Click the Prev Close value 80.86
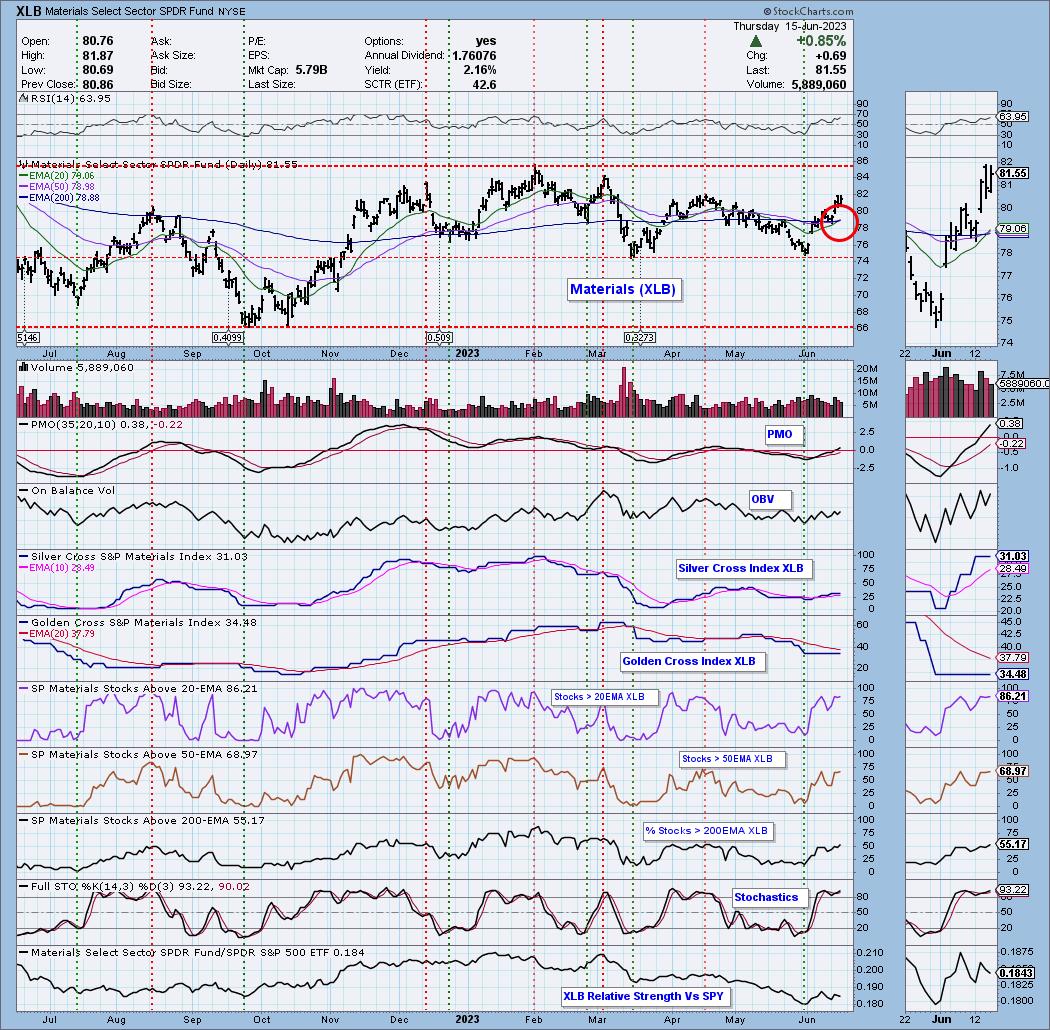This screenshot has height=1030, width=1050. pos(98,84)
